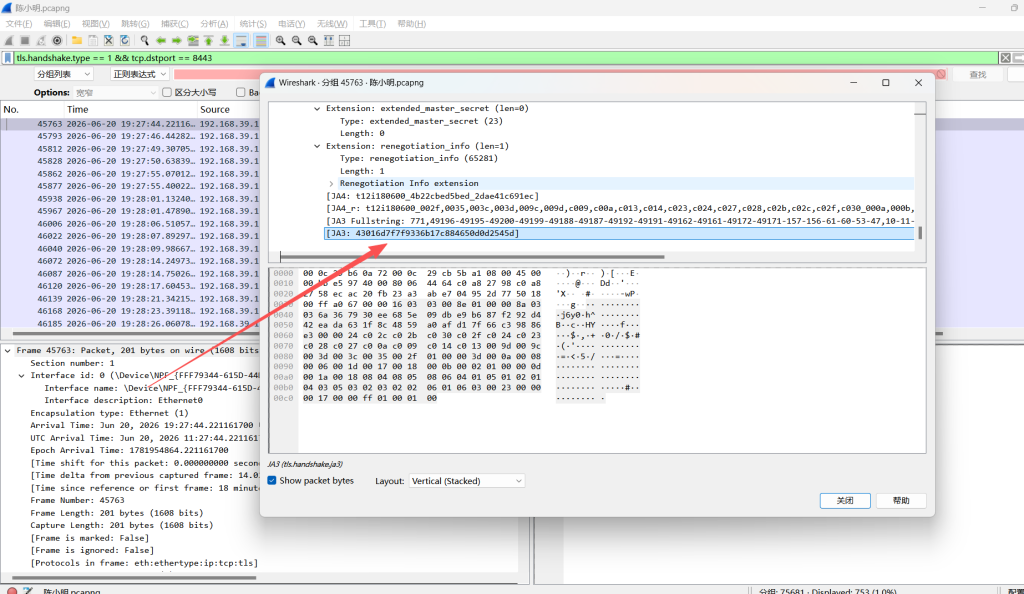Uncheck Show packet bytes checkbox
This screenshot has height=594, width=1024.
pos(272,480)
